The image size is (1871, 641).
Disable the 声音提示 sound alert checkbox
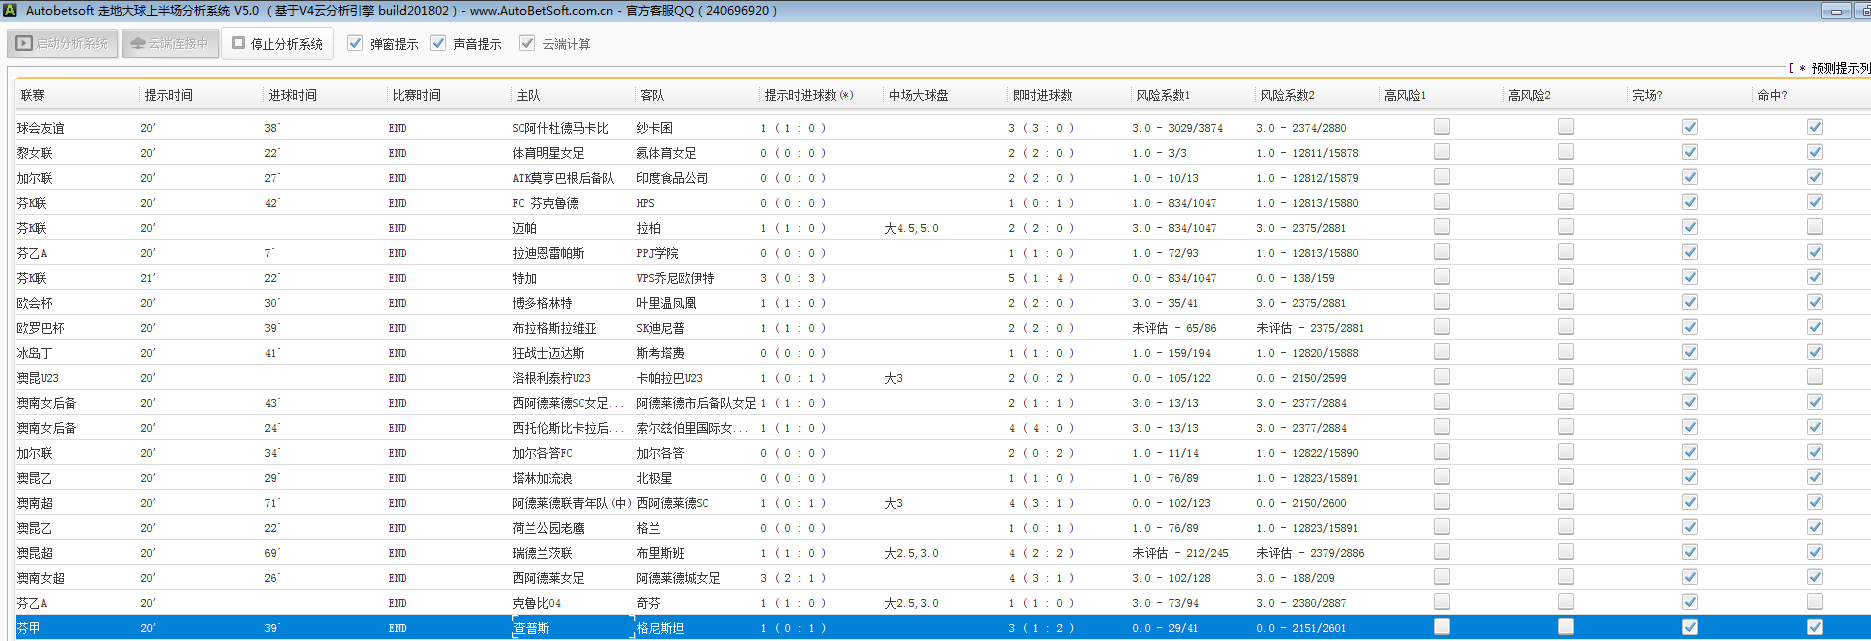[x=438, y=44]
